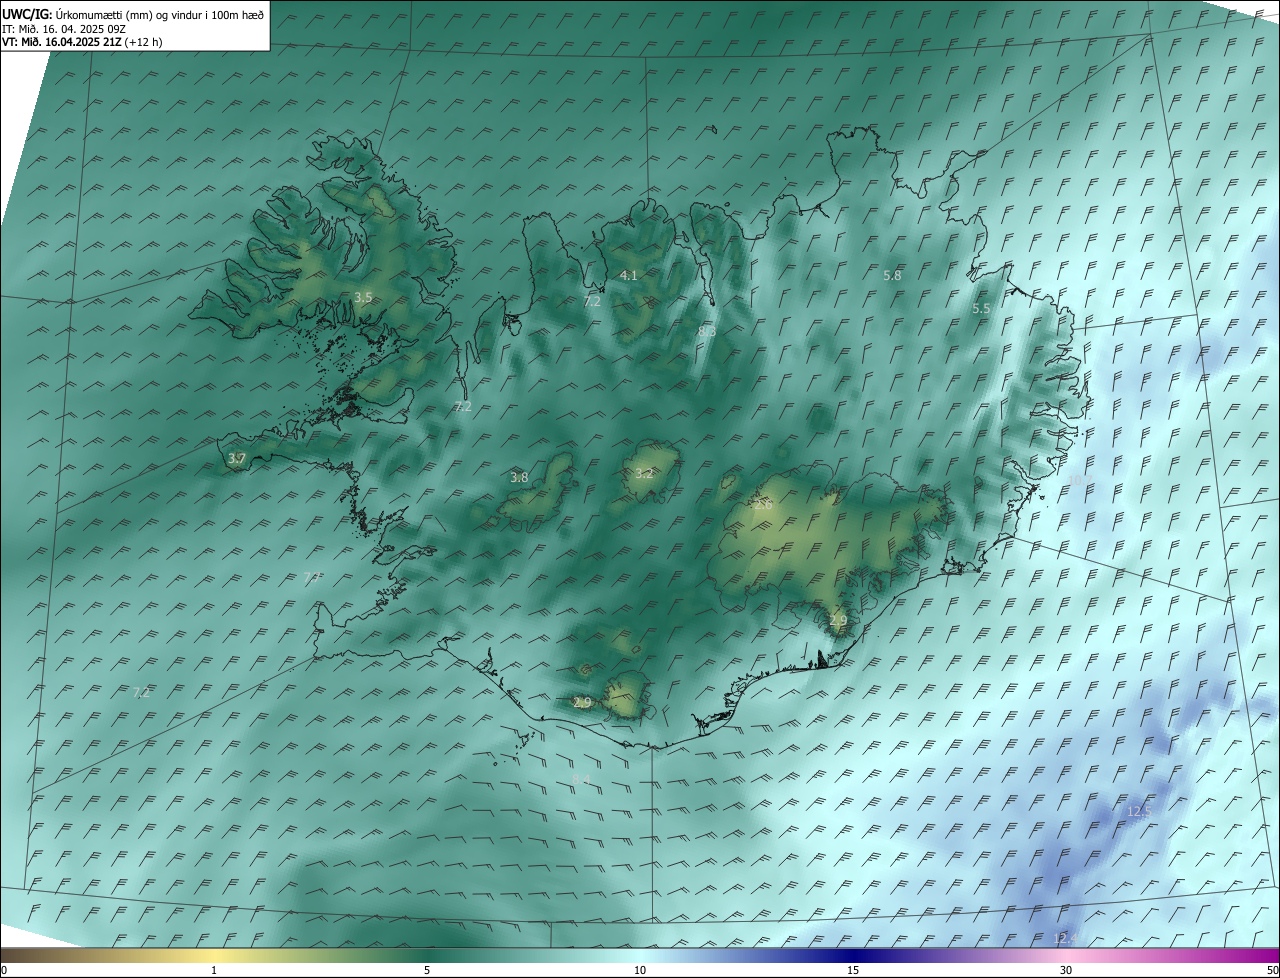The height and width of the screenshot is (978, 1280).
Task: Click the colorbar tick labeled 1
Action: [x=214, y=970]
